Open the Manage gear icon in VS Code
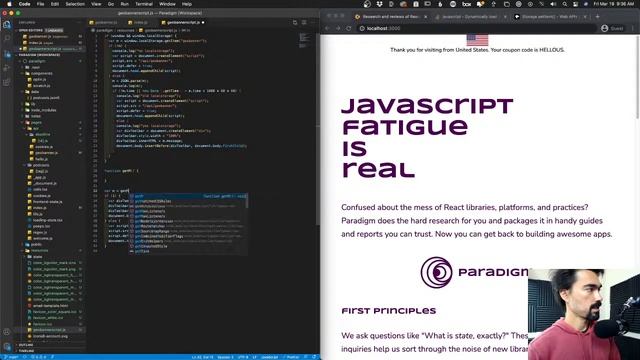The width and height of the screenshot is (640, 360). pyautogui.click(x=7, y=347)
